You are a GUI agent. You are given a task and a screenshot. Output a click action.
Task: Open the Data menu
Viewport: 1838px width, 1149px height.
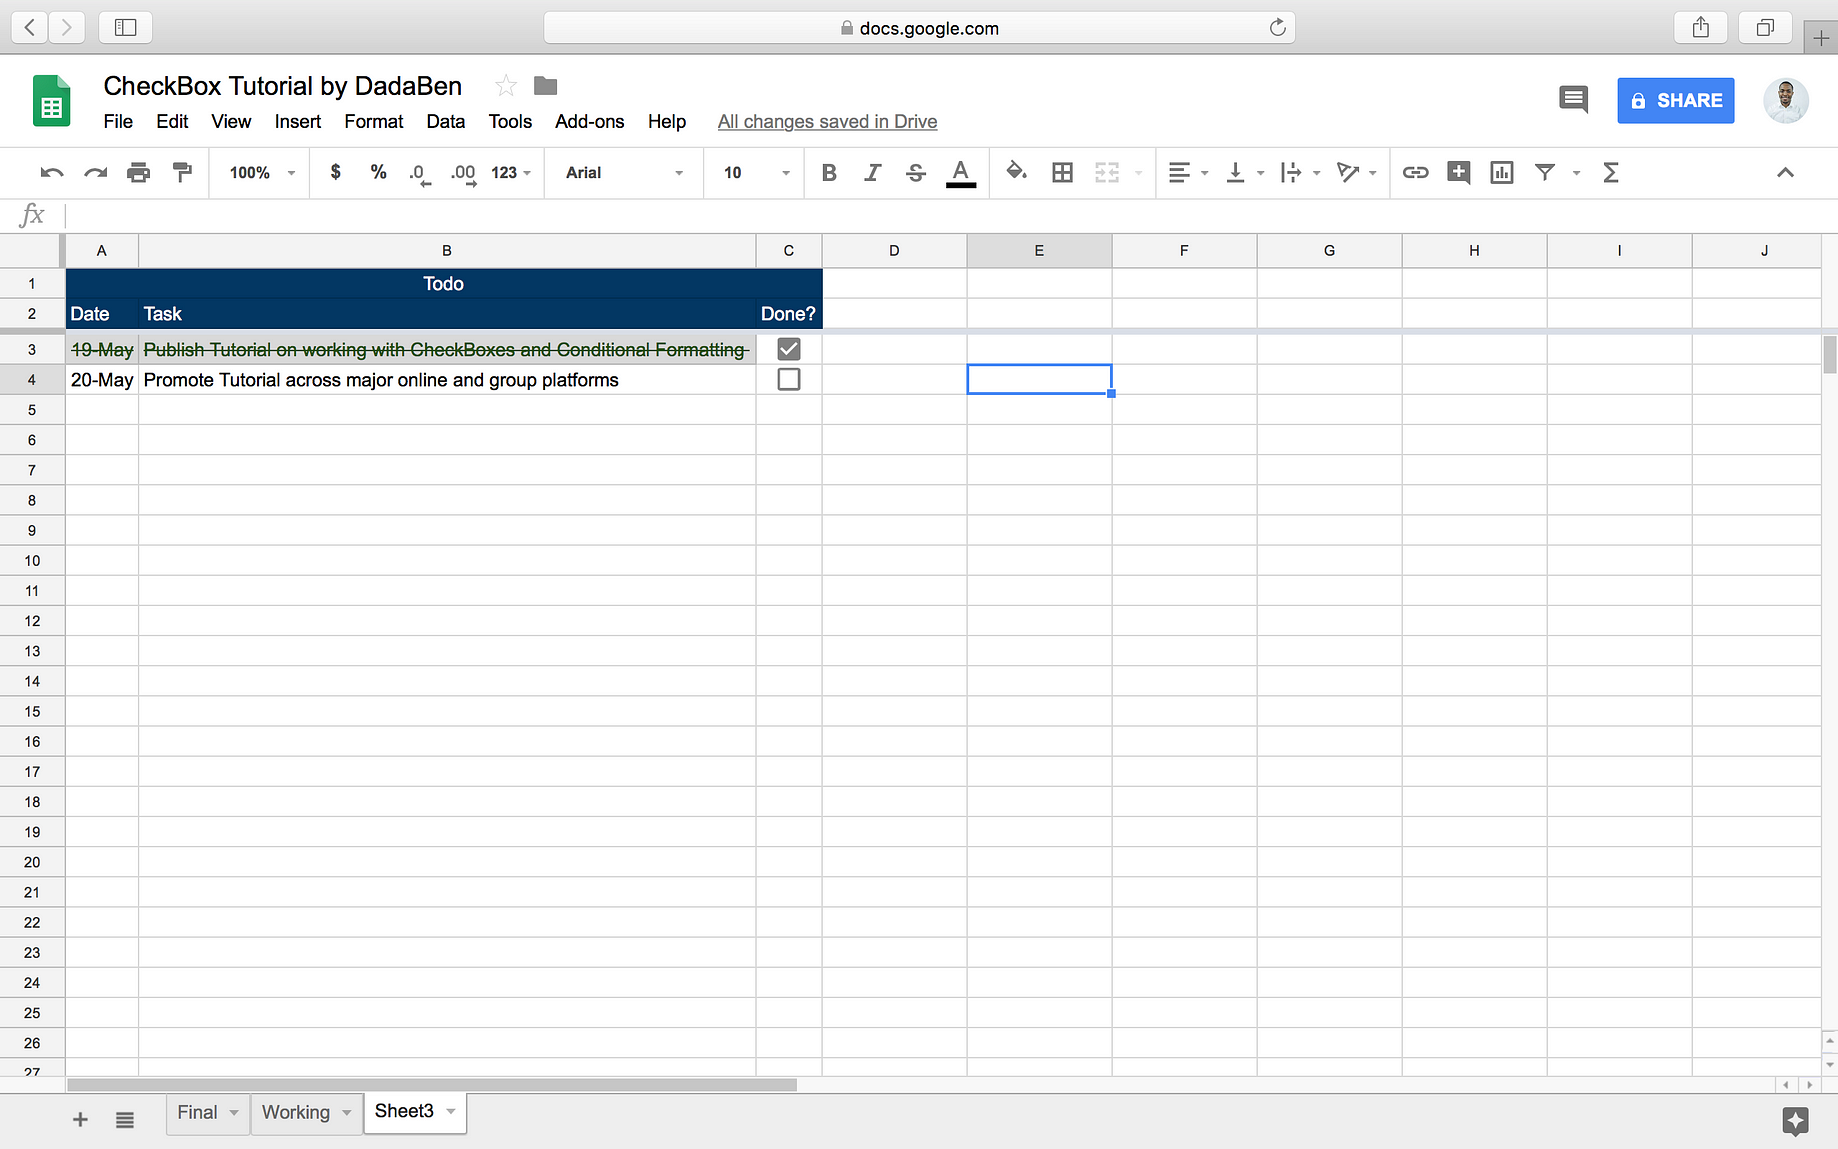pos(445,121)
